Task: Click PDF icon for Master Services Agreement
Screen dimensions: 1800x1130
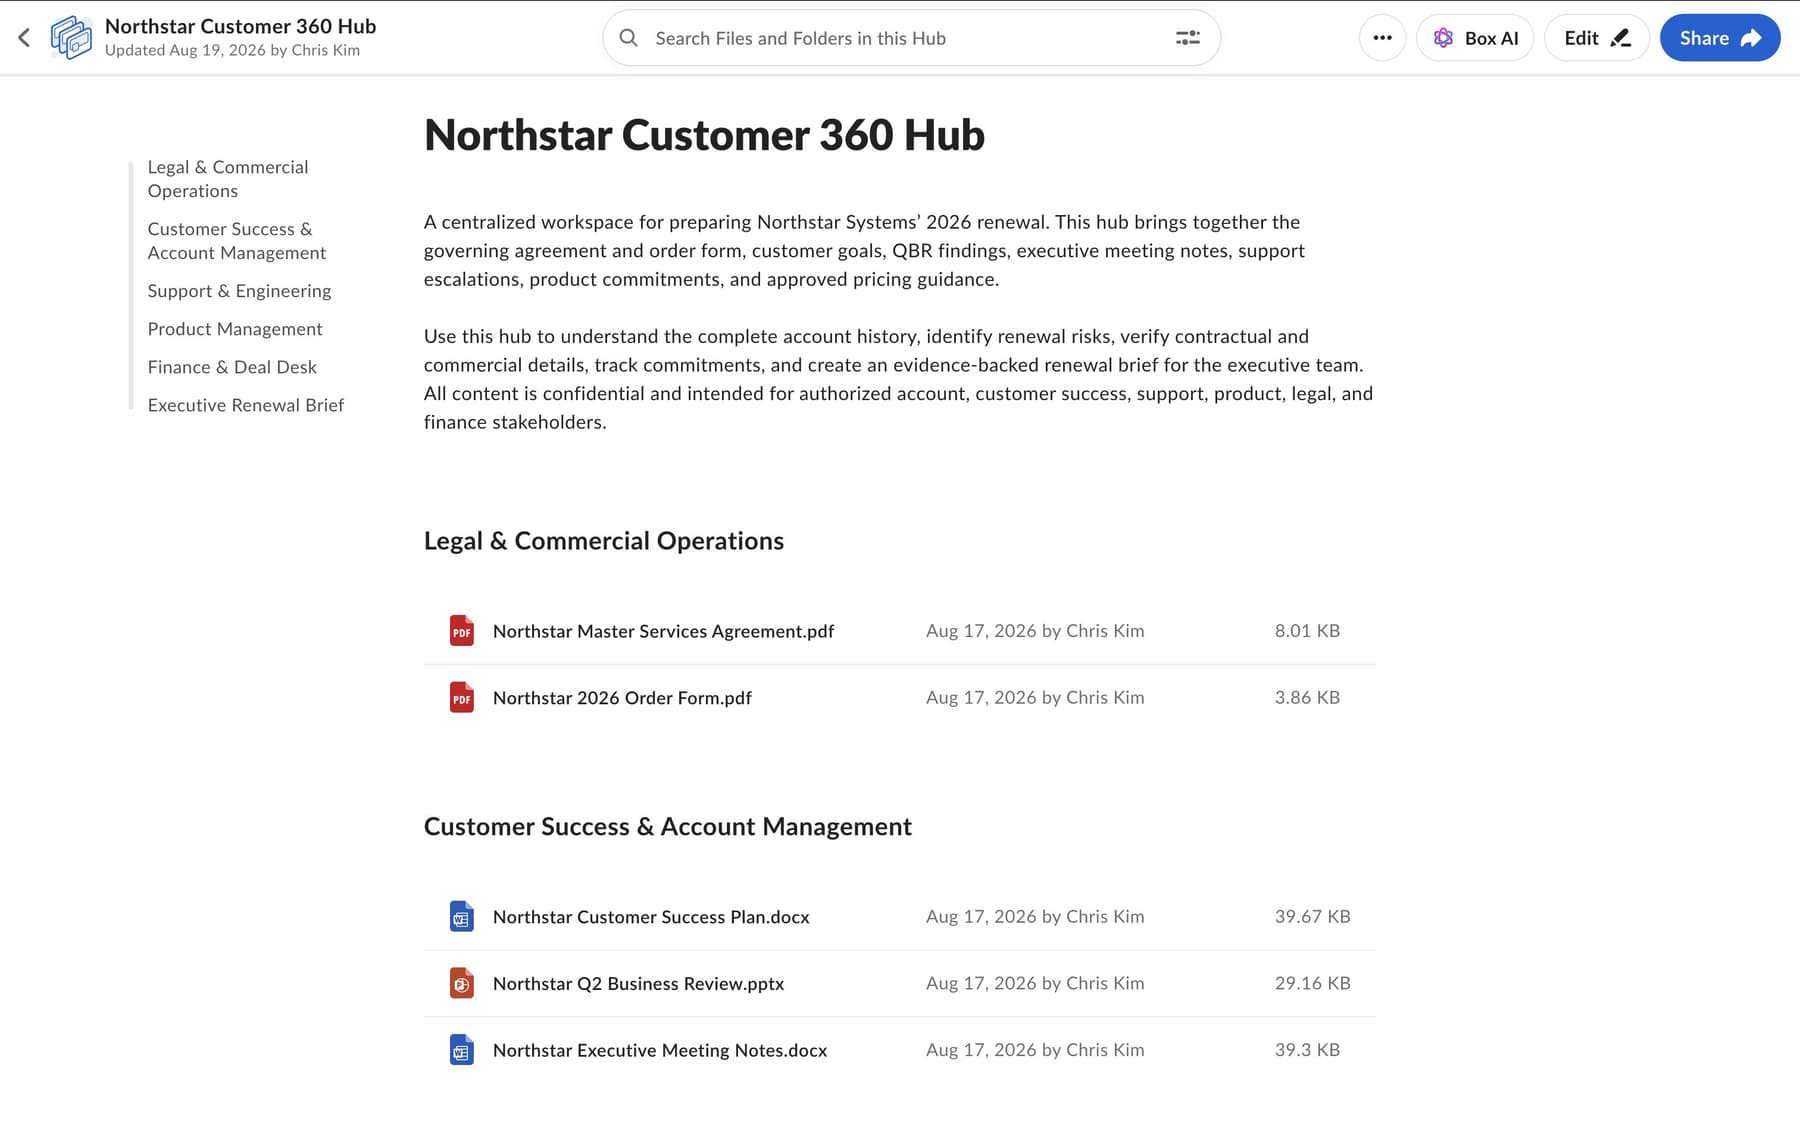Action: [461, 631]
